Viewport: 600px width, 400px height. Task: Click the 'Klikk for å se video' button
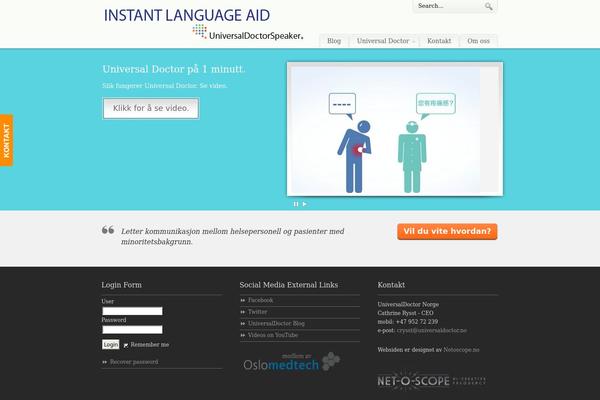(151, 108)
